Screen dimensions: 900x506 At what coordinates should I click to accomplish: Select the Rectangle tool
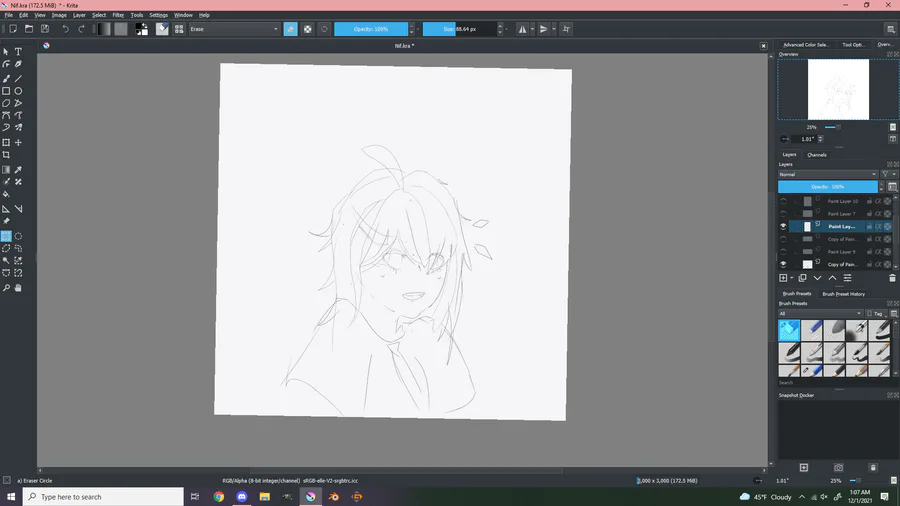[x=6, y=91]
